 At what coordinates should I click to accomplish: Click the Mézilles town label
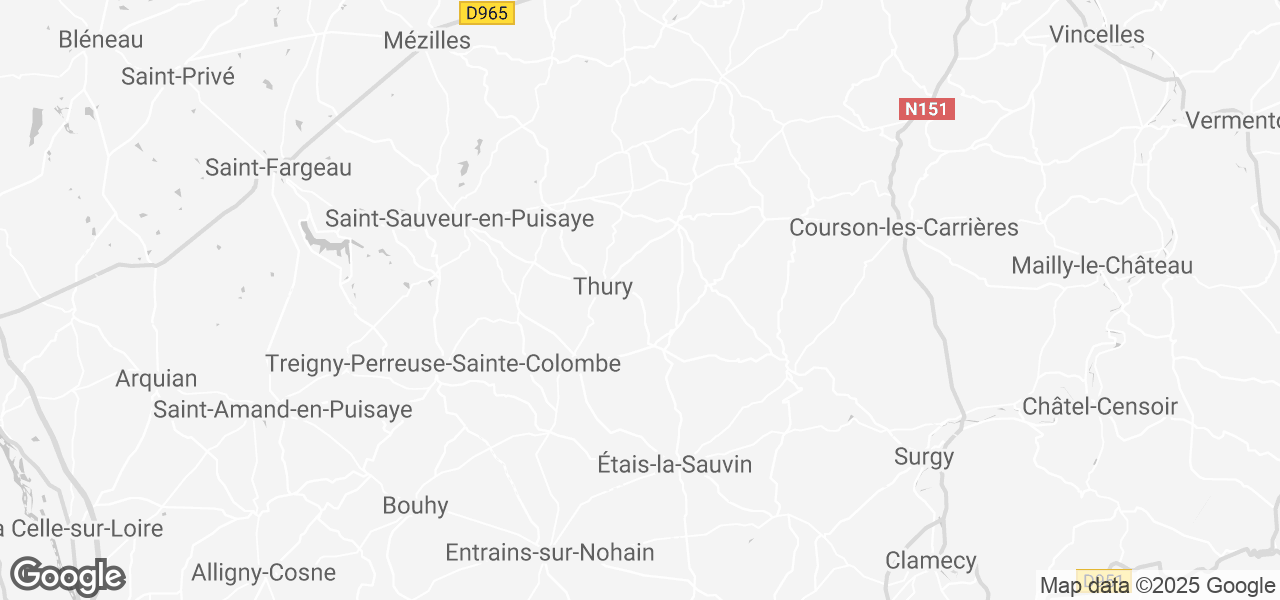click(x=427, y=41)
